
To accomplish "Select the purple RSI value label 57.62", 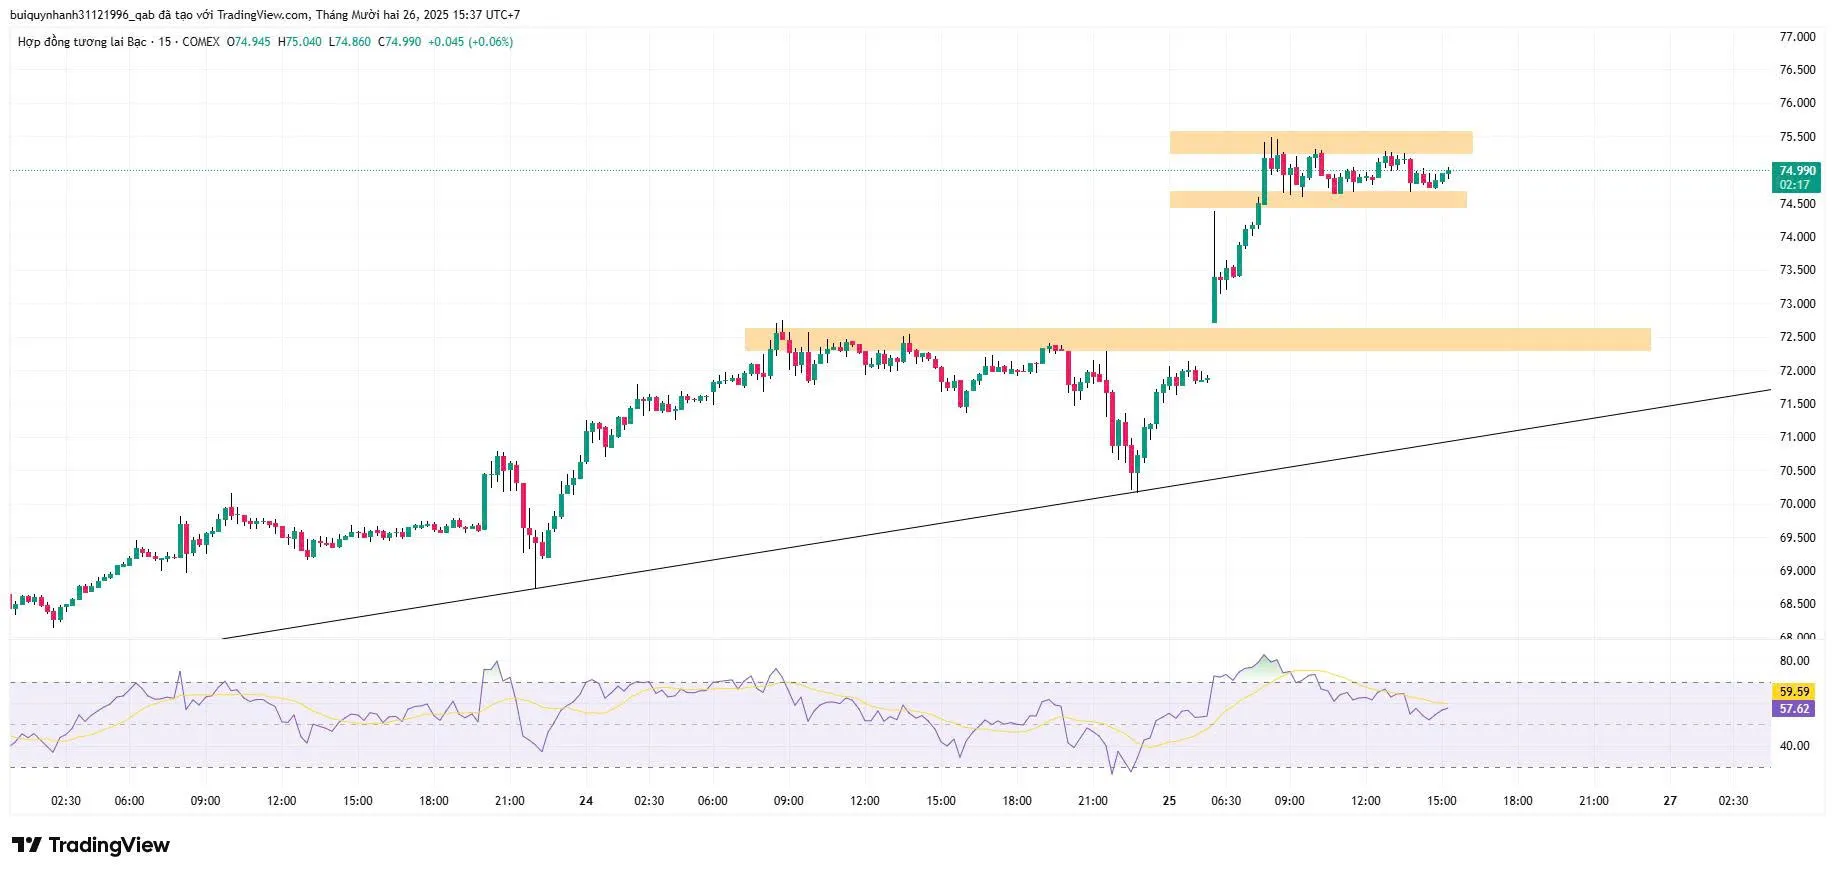I will pos(1794,709).
